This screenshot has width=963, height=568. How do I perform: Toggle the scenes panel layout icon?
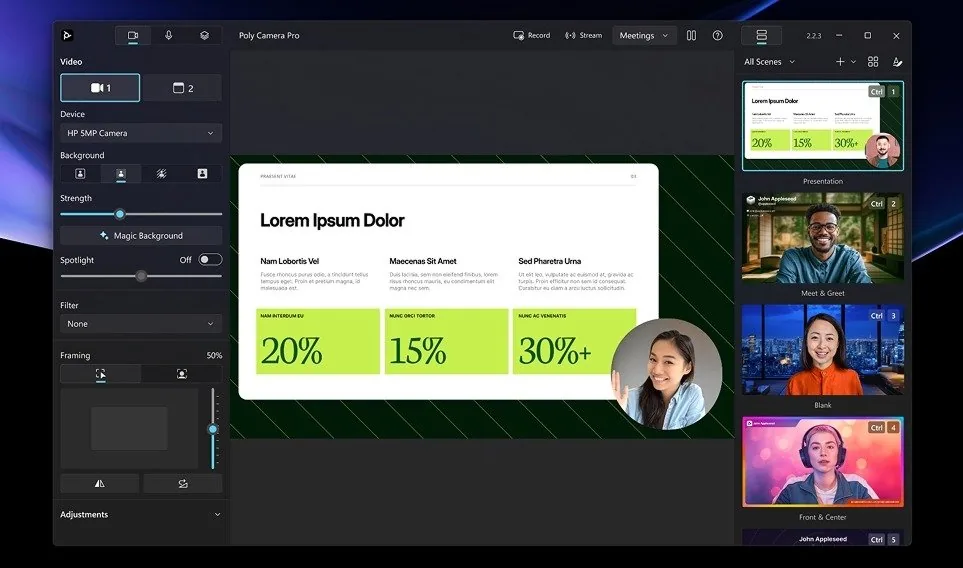coord(762,36)
